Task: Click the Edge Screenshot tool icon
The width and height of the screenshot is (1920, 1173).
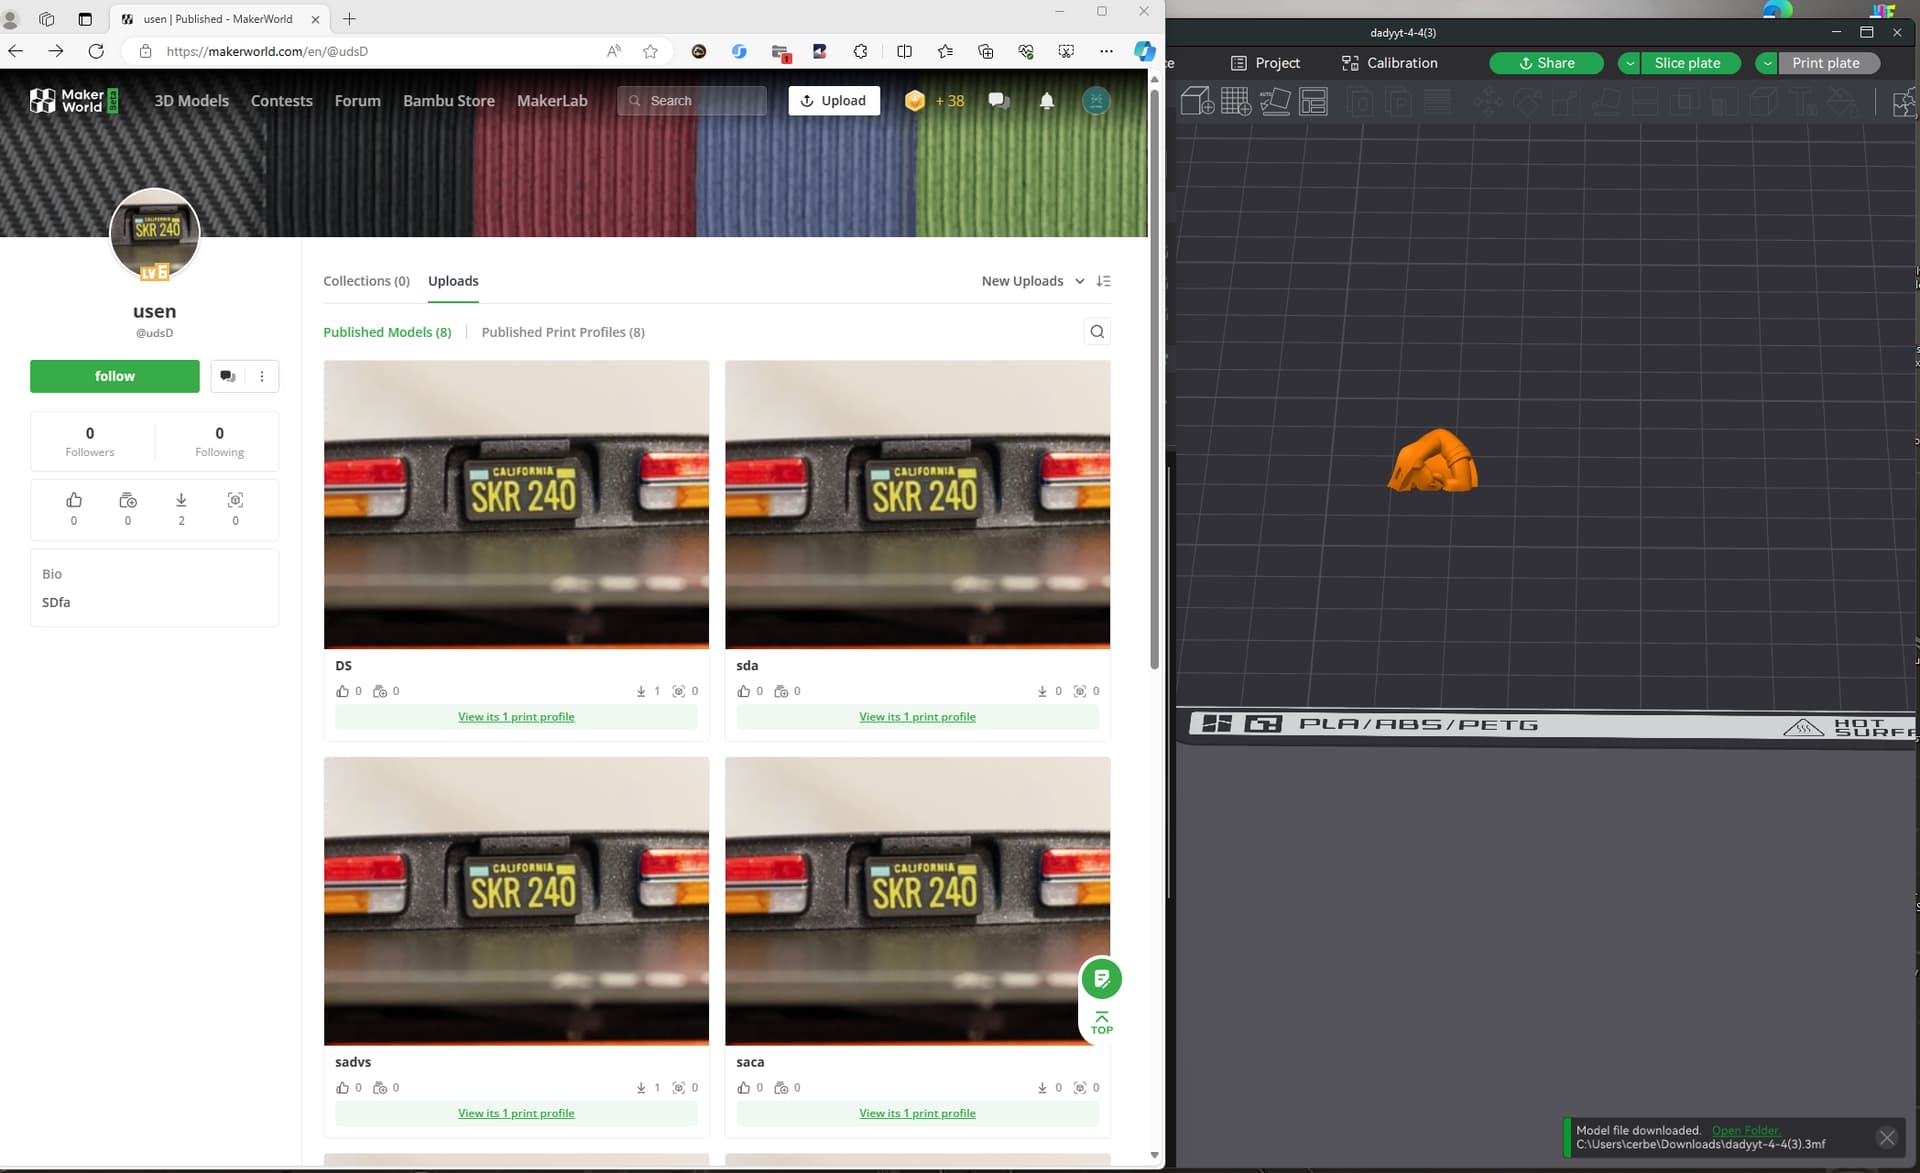Action: 1066,51
